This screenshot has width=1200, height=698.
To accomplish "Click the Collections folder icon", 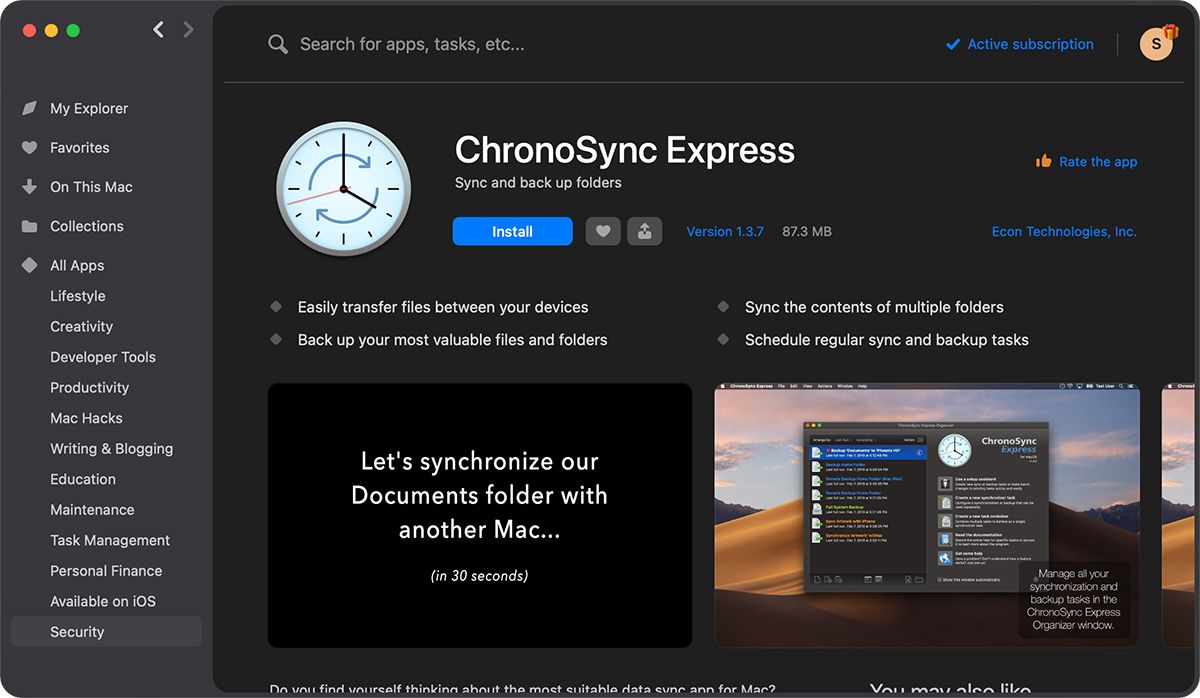I will (x=30, y=226).
